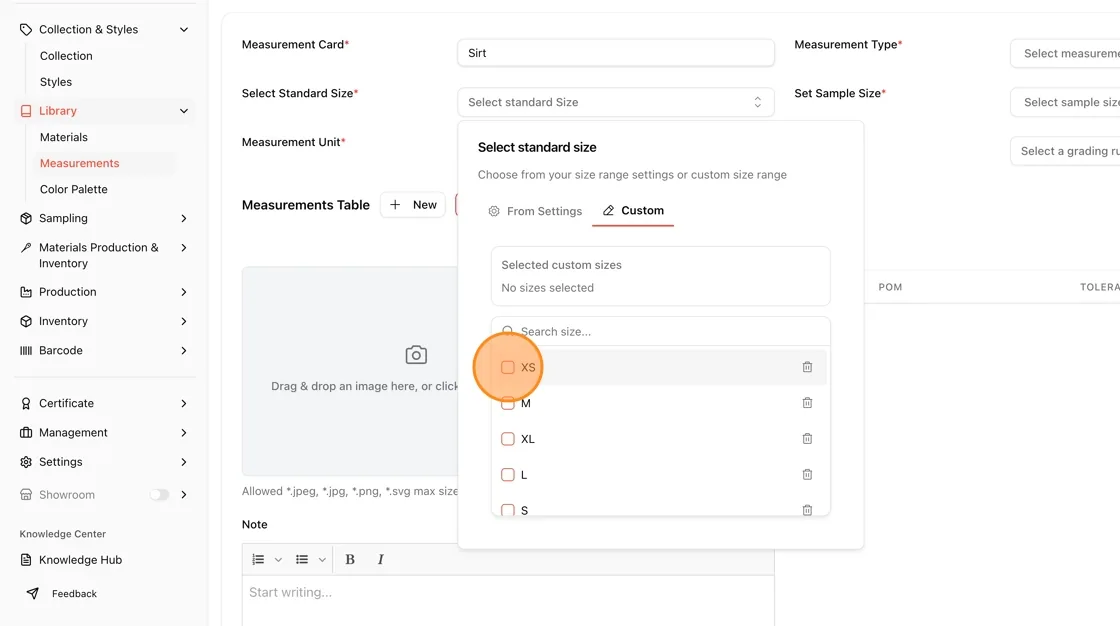1120x626 pixels.
Task: Tick the XL size checkbox
Action: click(x=508, y=439)
